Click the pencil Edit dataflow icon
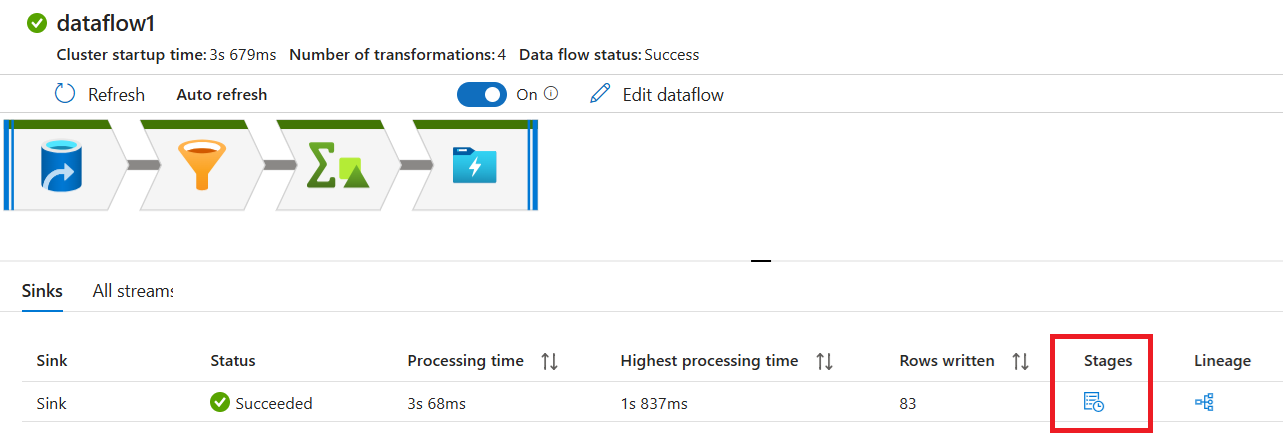Screen dimensions: 1283x446 coord(600,94)
